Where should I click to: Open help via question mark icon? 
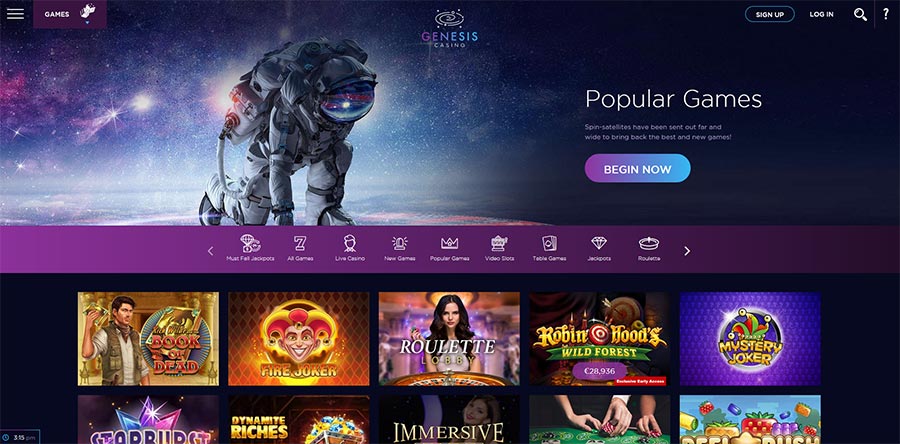coord(886,14)
